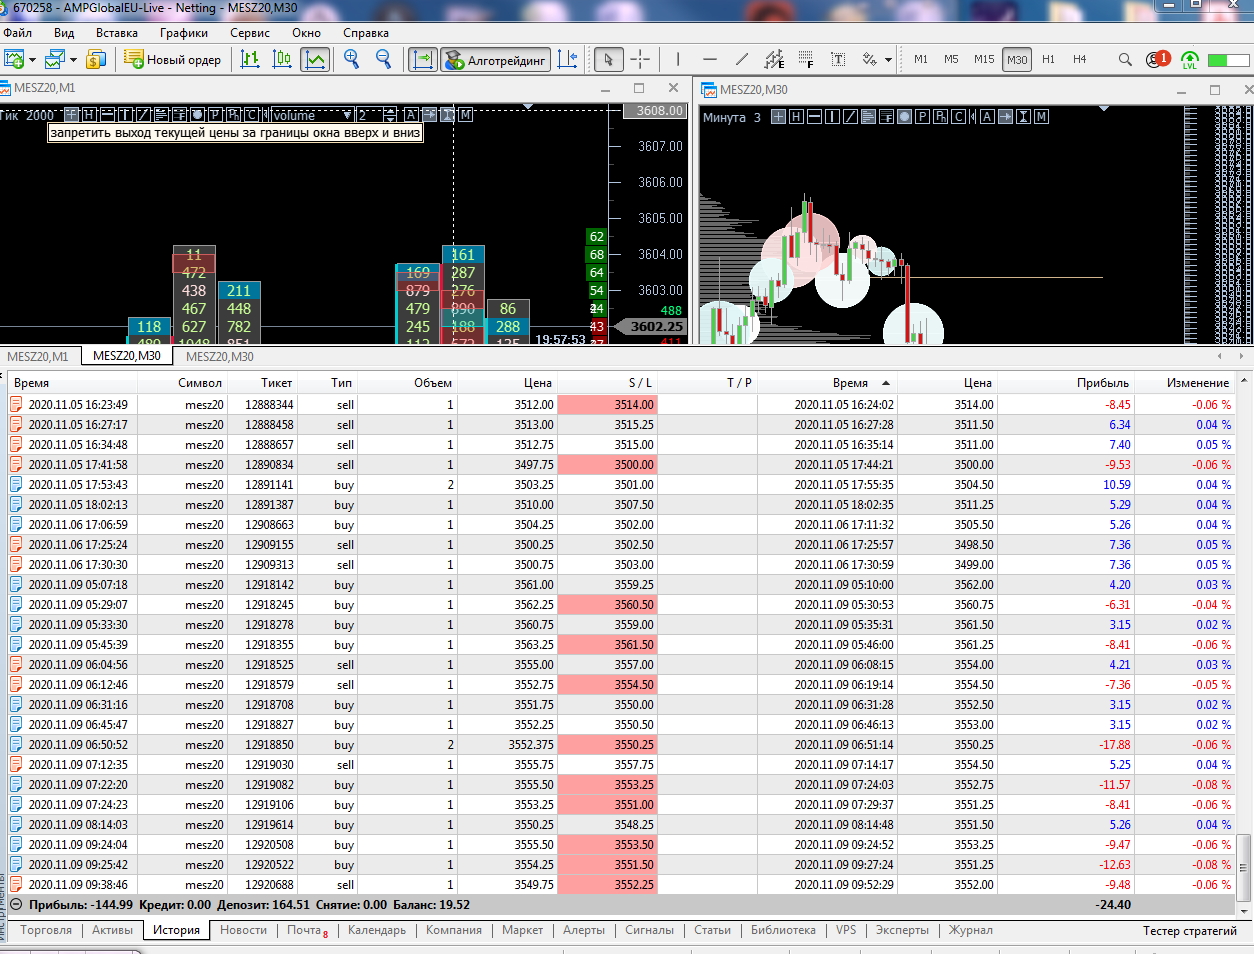Switch timeframe to M1
Screen dimensions: 1254x954
click(x=921, y=59)
